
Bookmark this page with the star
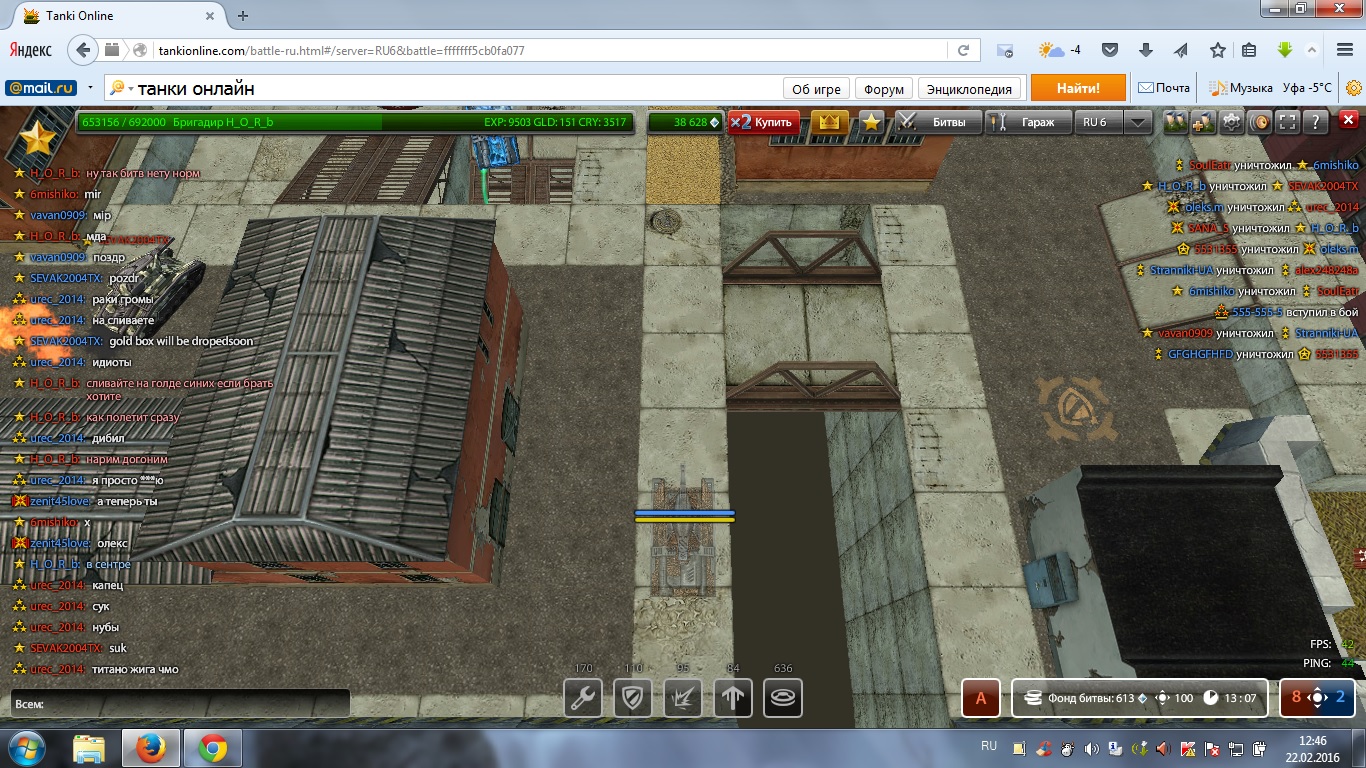pyautogui.click(x=1218, y=50)
